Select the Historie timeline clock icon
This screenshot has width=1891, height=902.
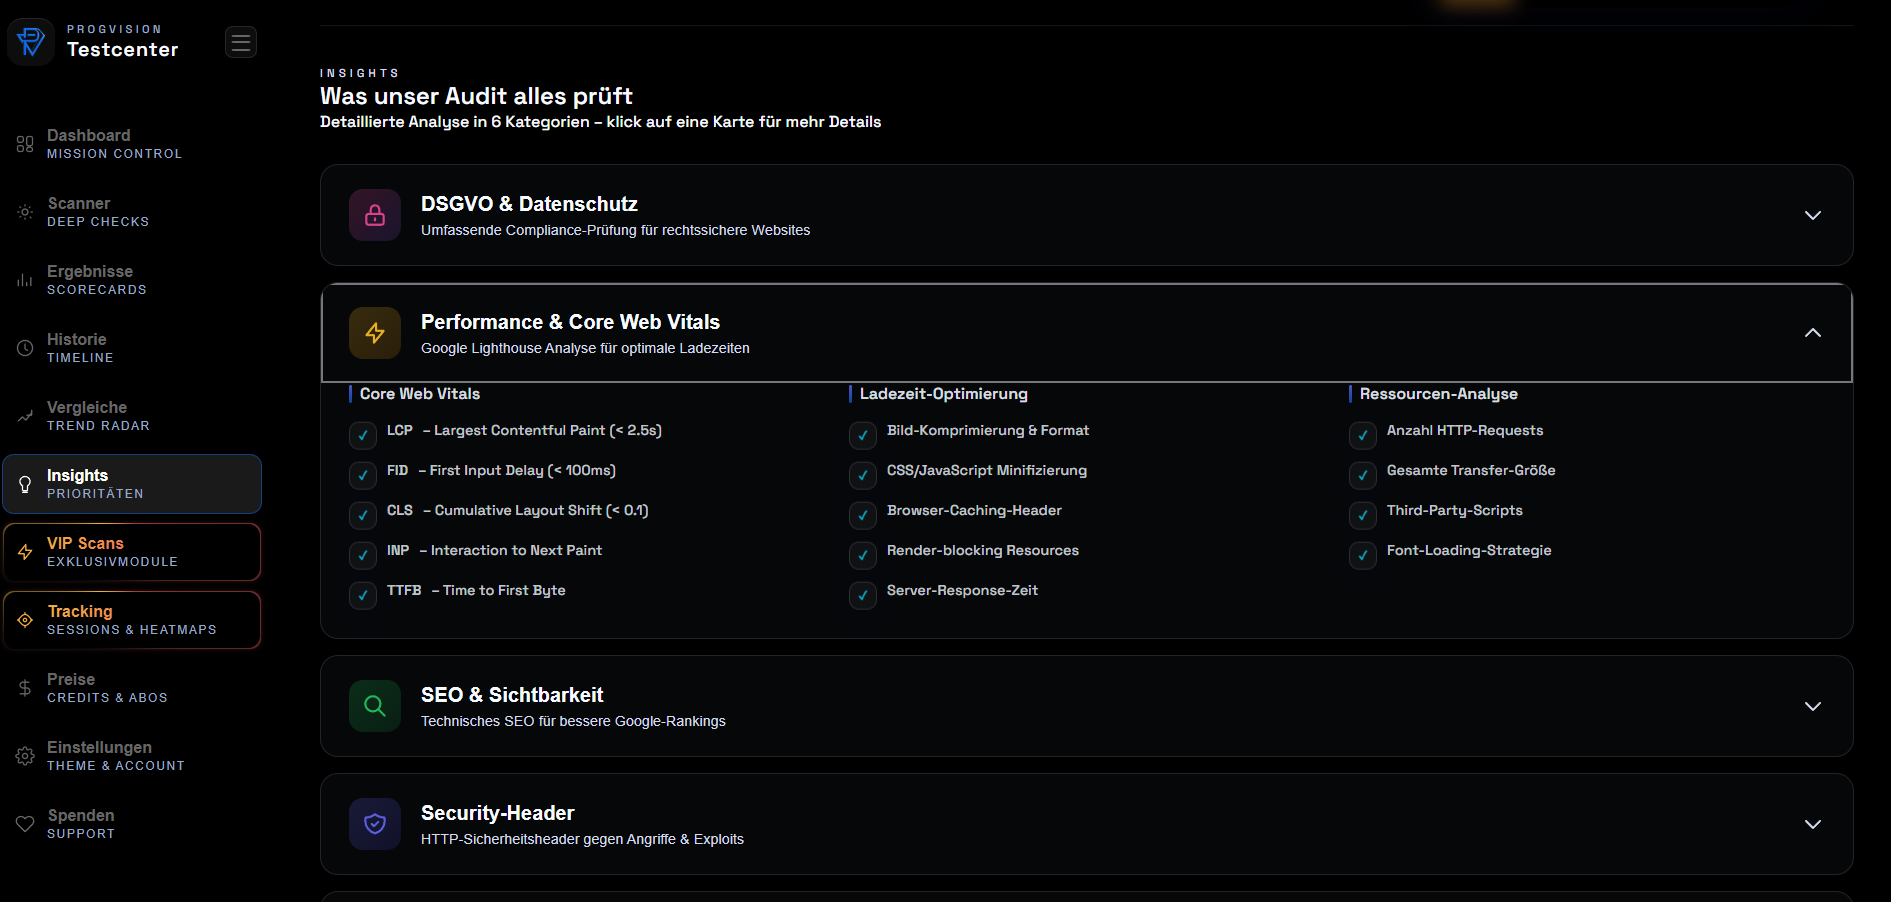coord(25,348)
